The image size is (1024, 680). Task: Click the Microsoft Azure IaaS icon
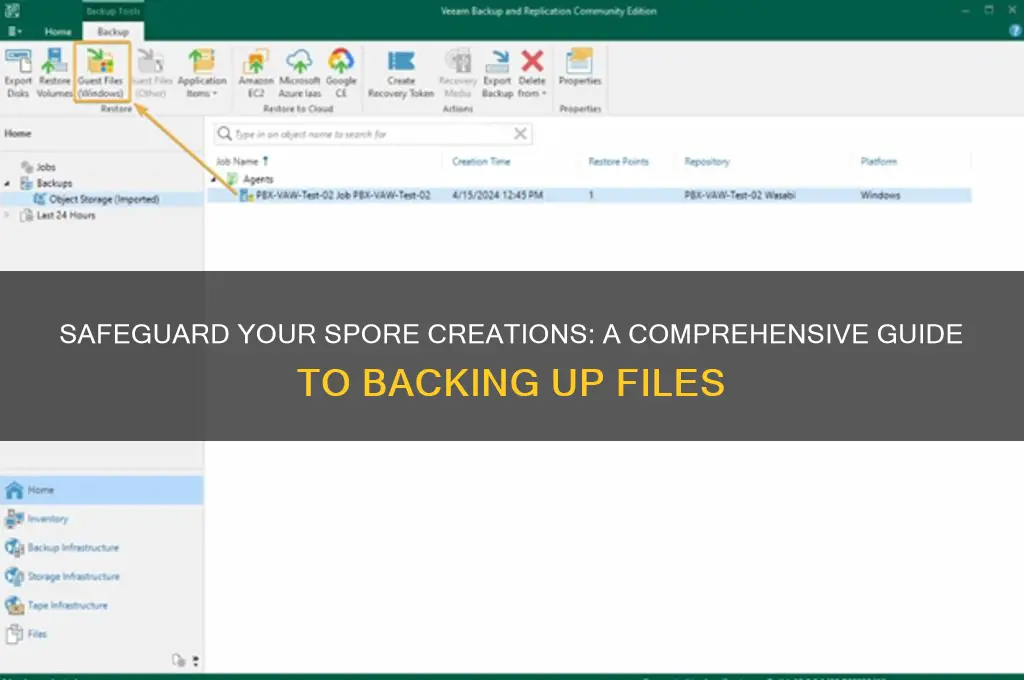pyautogui.click(x=299, y=70)
